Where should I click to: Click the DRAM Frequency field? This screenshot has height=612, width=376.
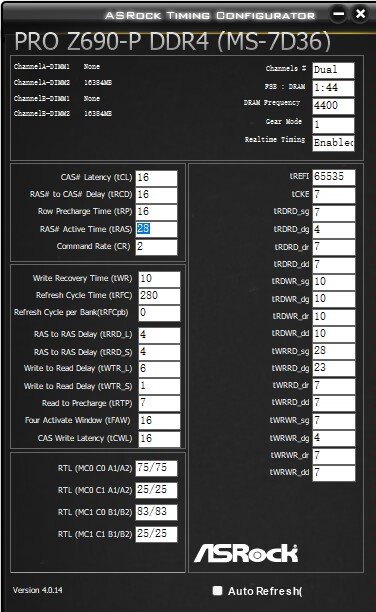point(333,106)
